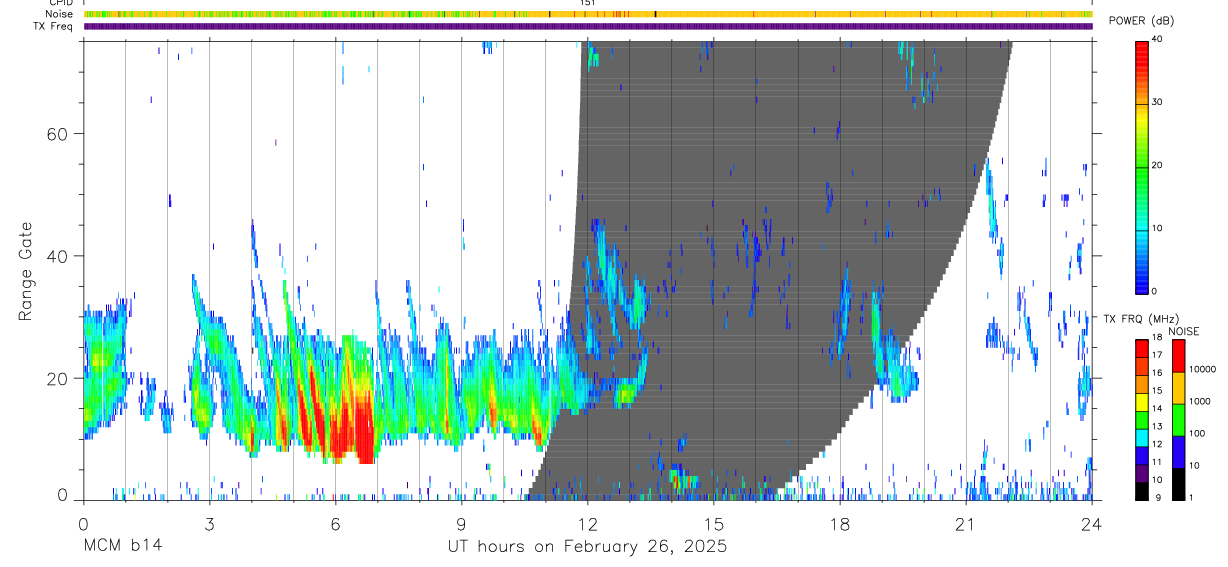Click the UT hours on February 26, 2025 title

[587, 547]
